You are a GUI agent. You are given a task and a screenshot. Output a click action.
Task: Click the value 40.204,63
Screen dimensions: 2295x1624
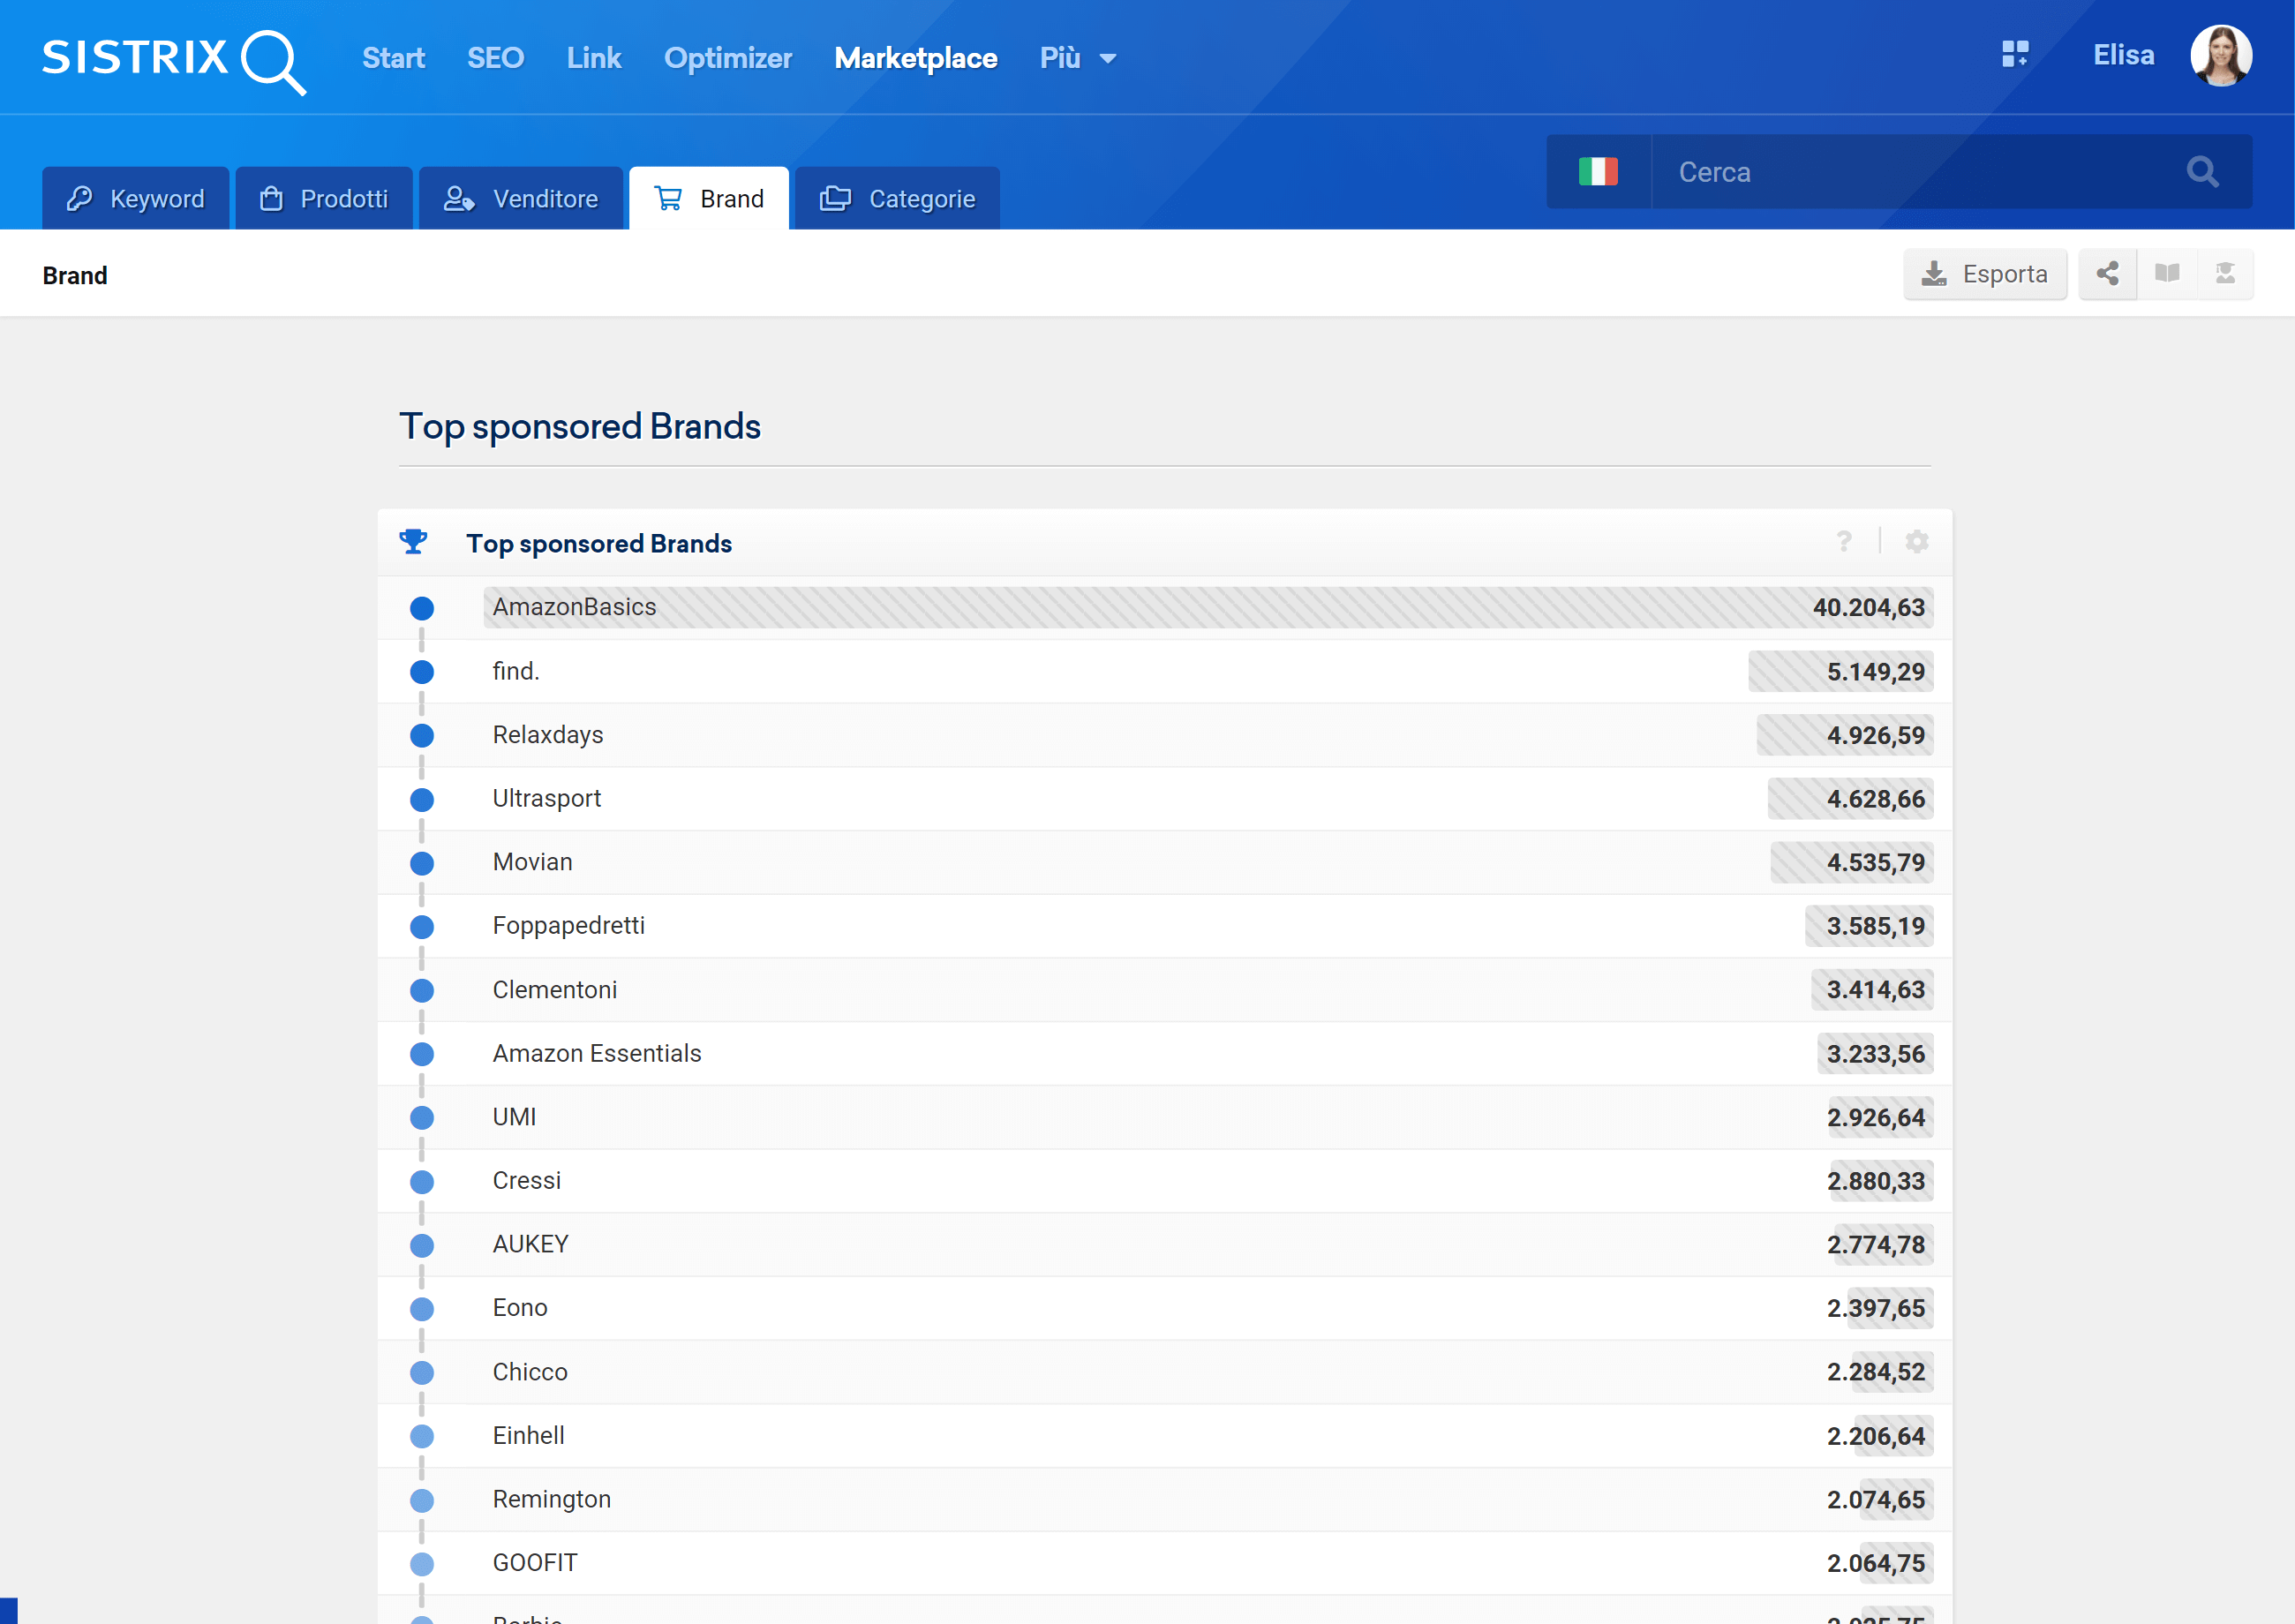coord(1868,608)
